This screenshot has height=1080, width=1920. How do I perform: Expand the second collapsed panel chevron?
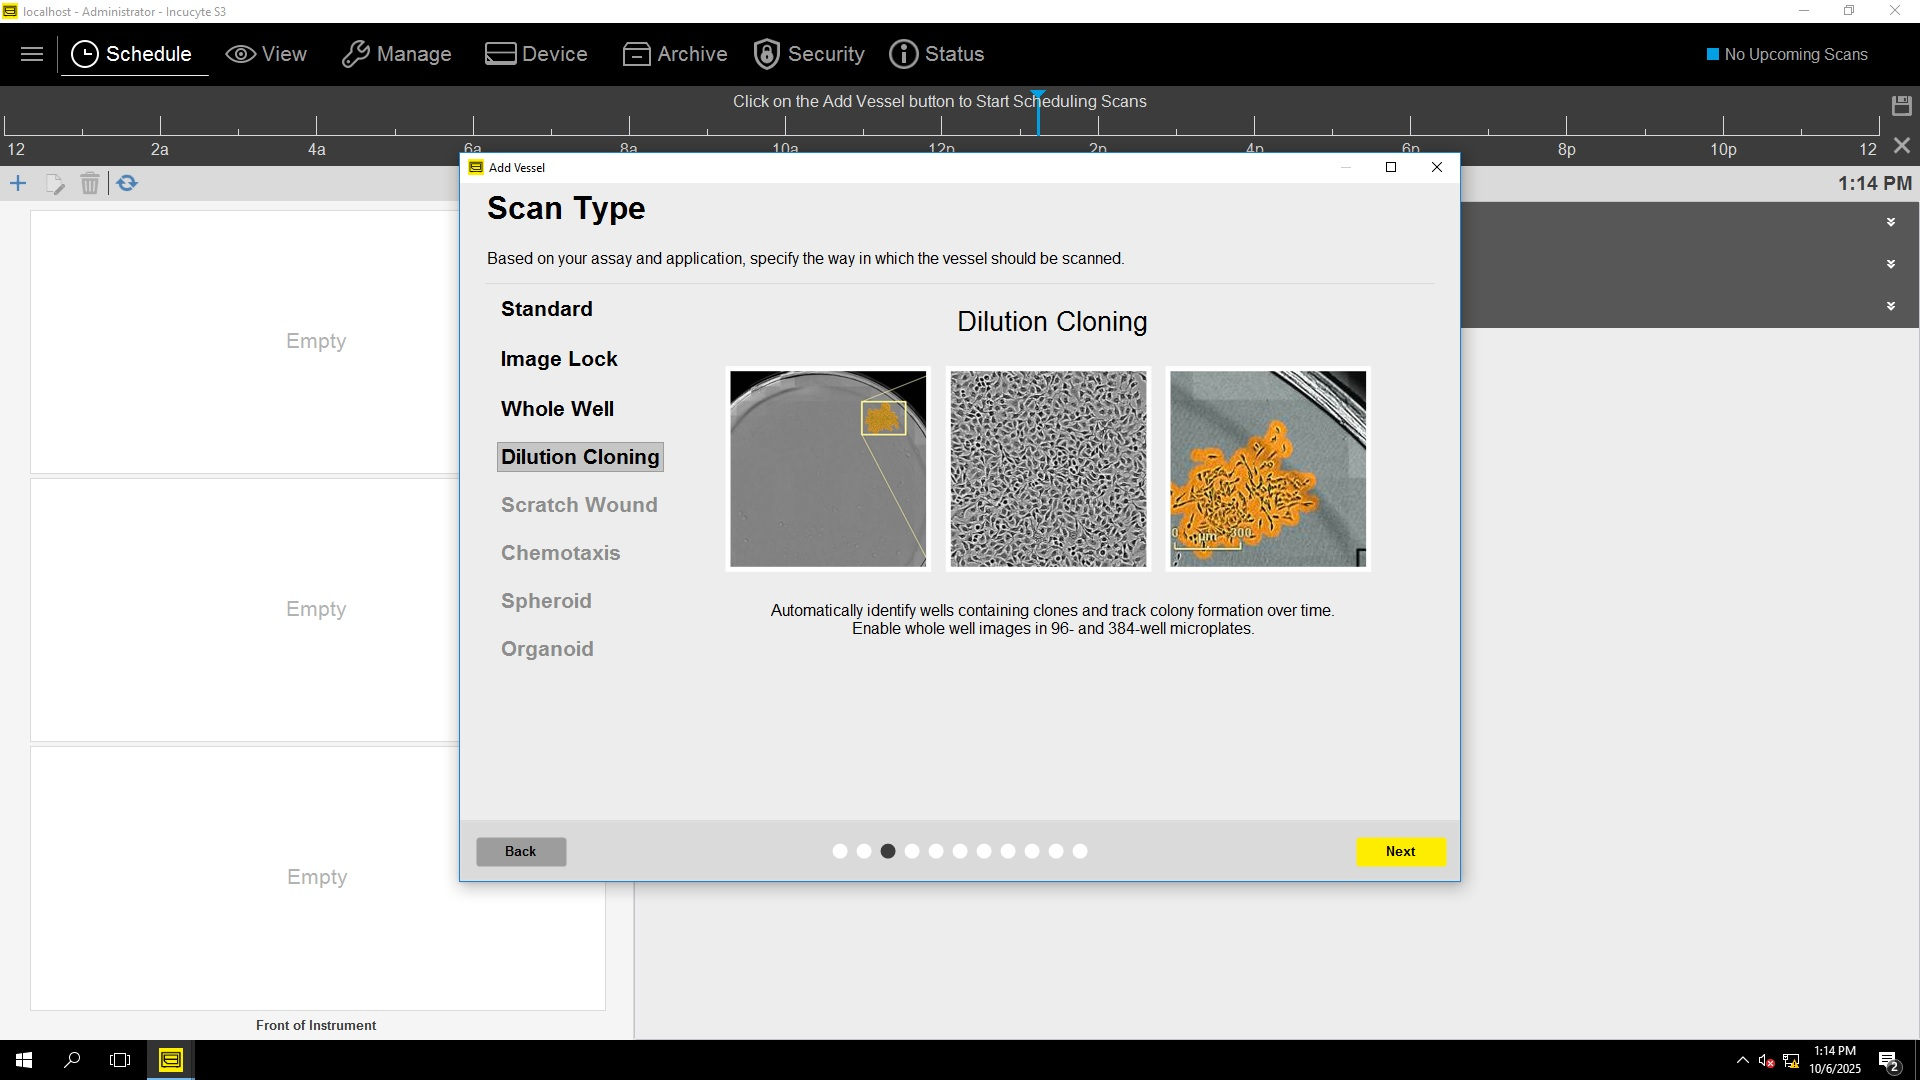point(1890,264)
